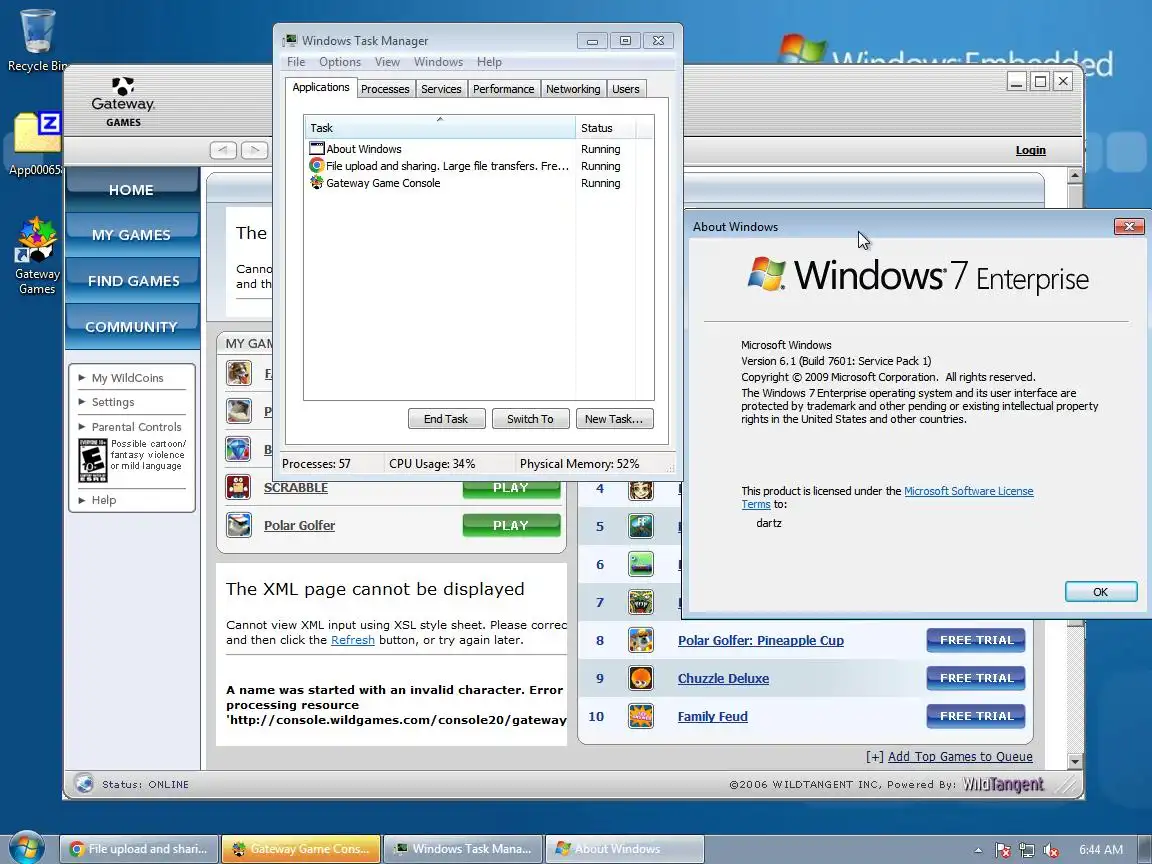Click third game icon in My Games list
1152x864 pixels.
point(238,449)
